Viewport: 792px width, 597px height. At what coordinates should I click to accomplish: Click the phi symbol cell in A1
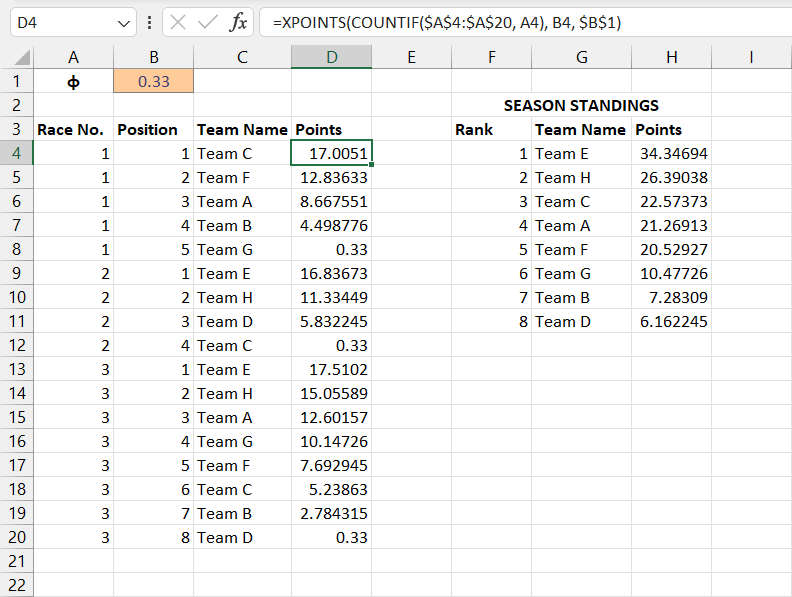click(x=73, y=82)
